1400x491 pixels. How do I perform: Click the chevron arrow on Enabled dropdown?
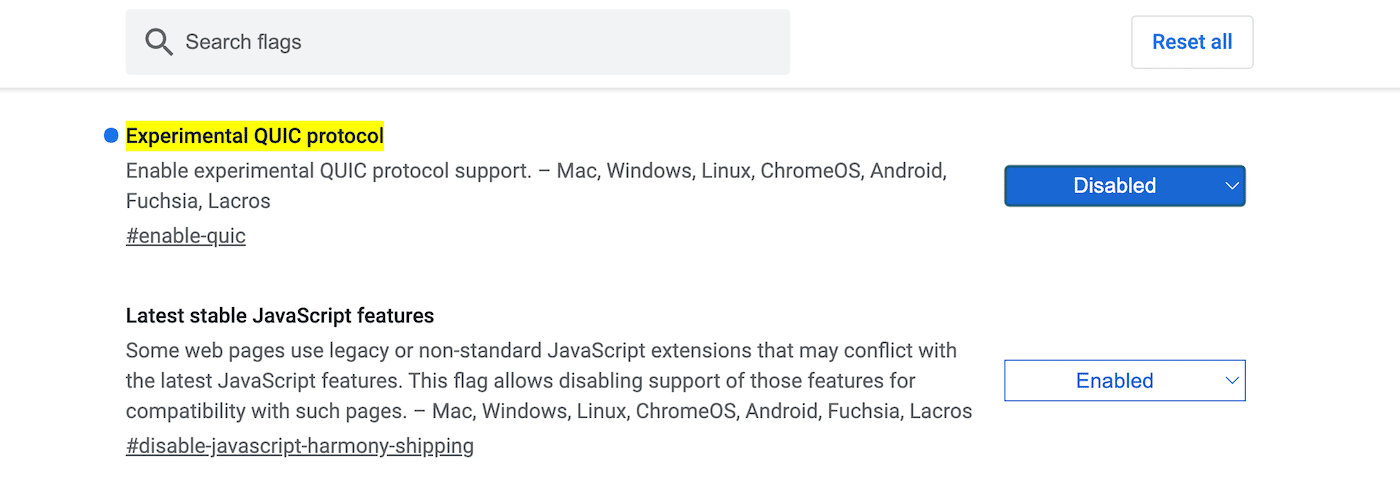click(x=1232, y=381)
